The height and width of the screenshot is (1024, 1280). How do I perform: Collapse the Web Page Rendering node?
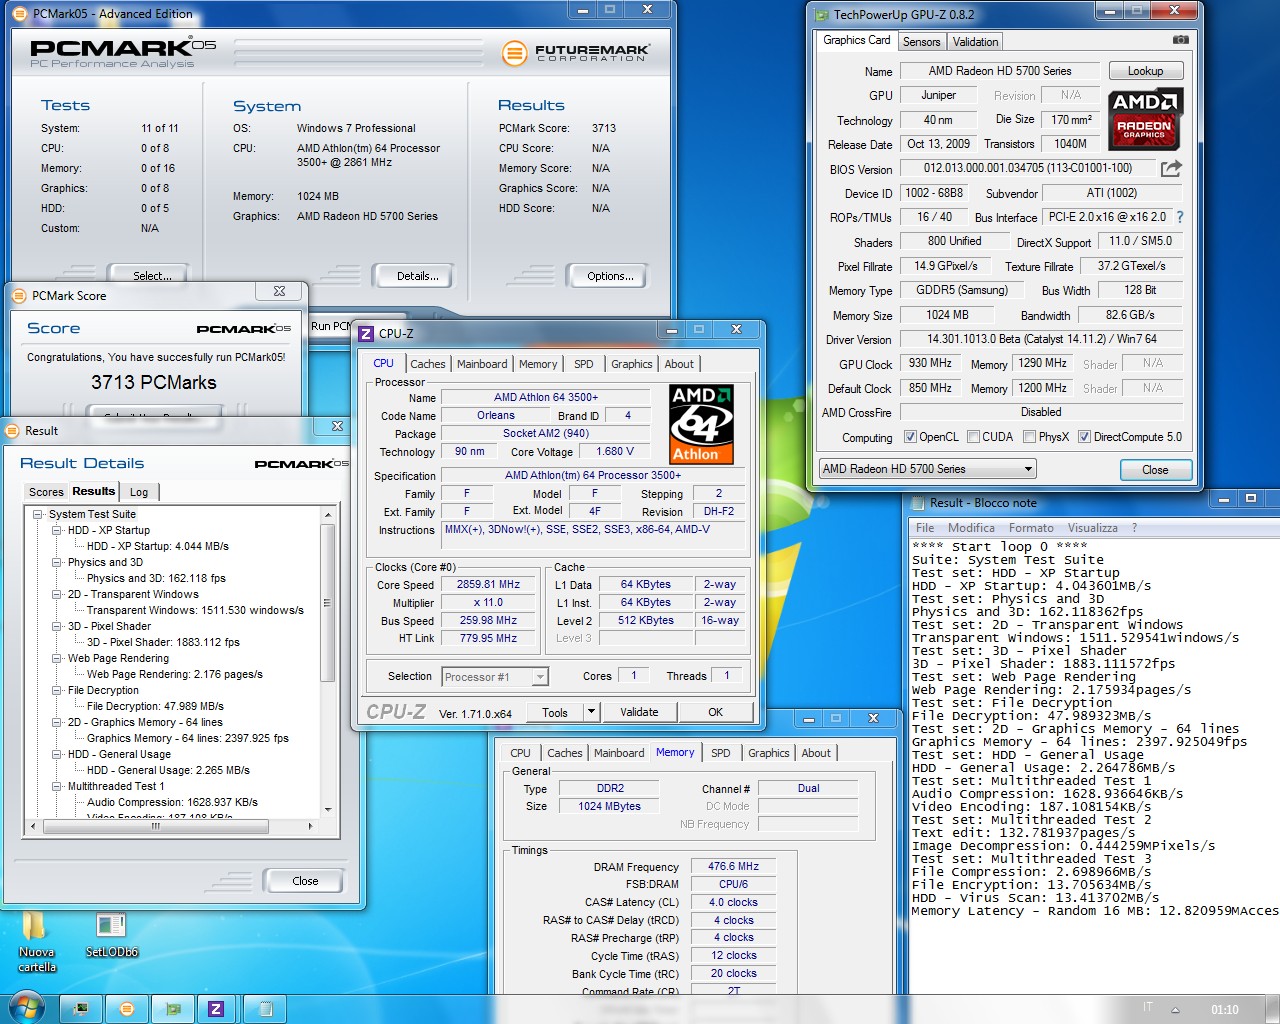[x=57, y=658]
